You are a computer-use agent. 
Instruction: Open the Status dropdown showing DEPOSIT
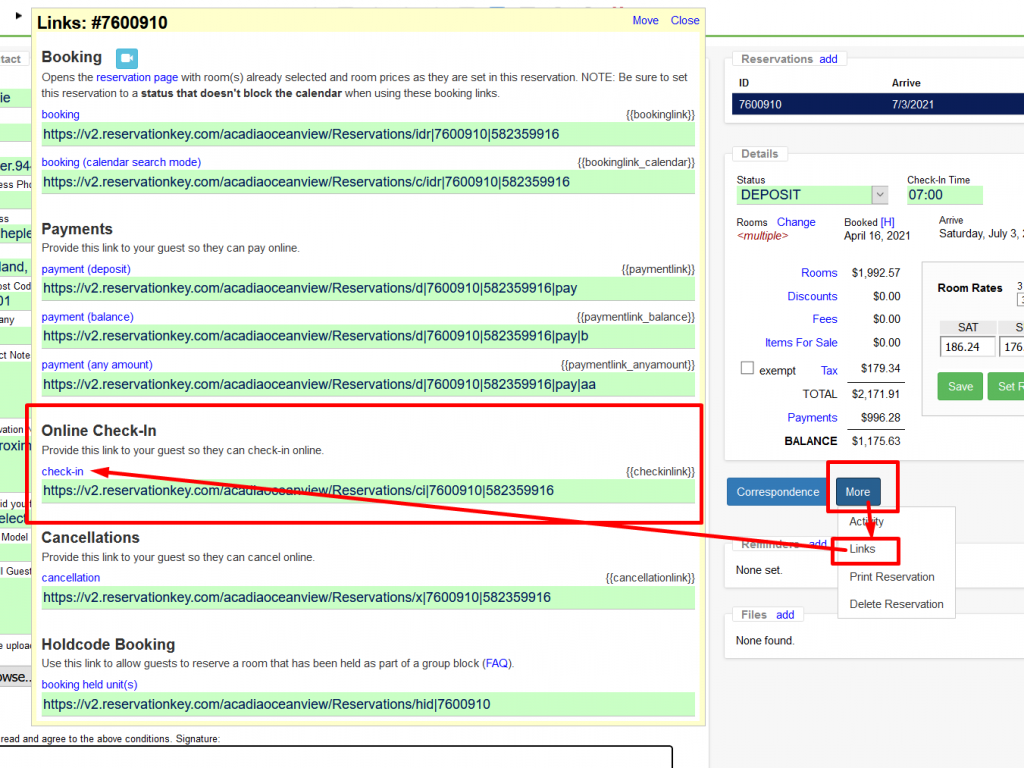point(880,195)
